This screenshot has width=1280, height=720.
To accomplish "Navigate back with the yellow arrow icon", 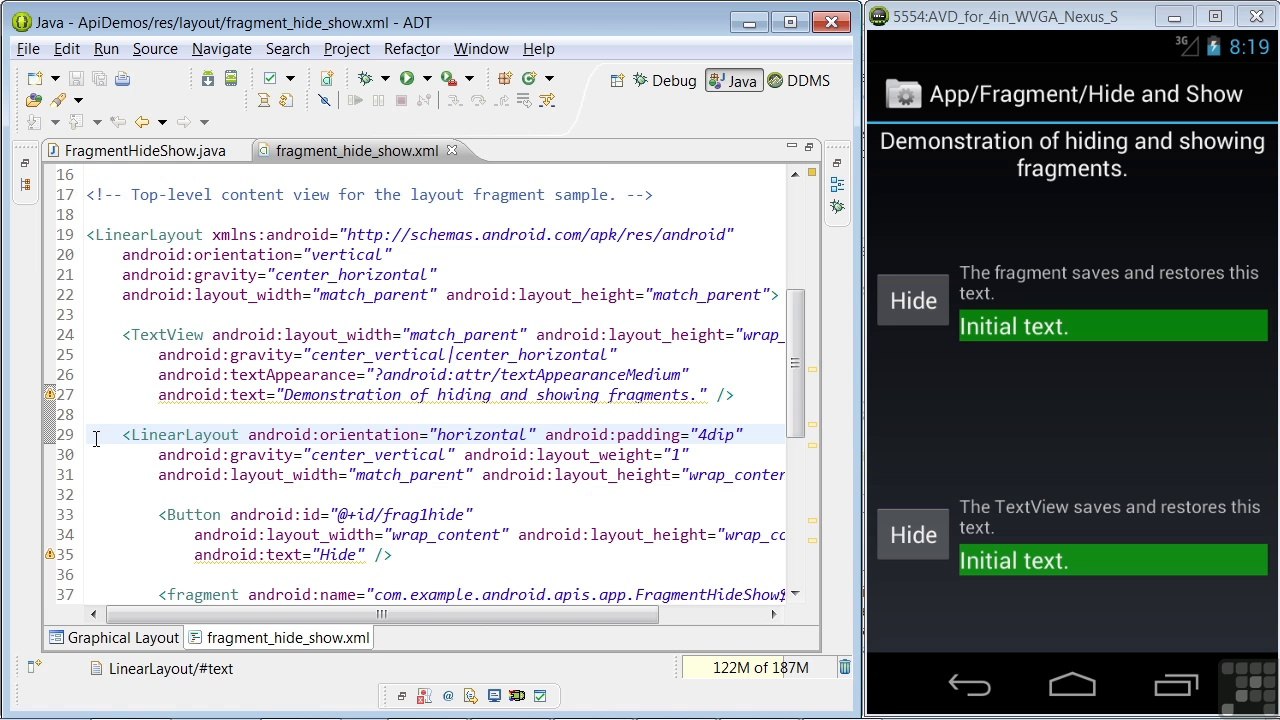I will tap(142, 122).
